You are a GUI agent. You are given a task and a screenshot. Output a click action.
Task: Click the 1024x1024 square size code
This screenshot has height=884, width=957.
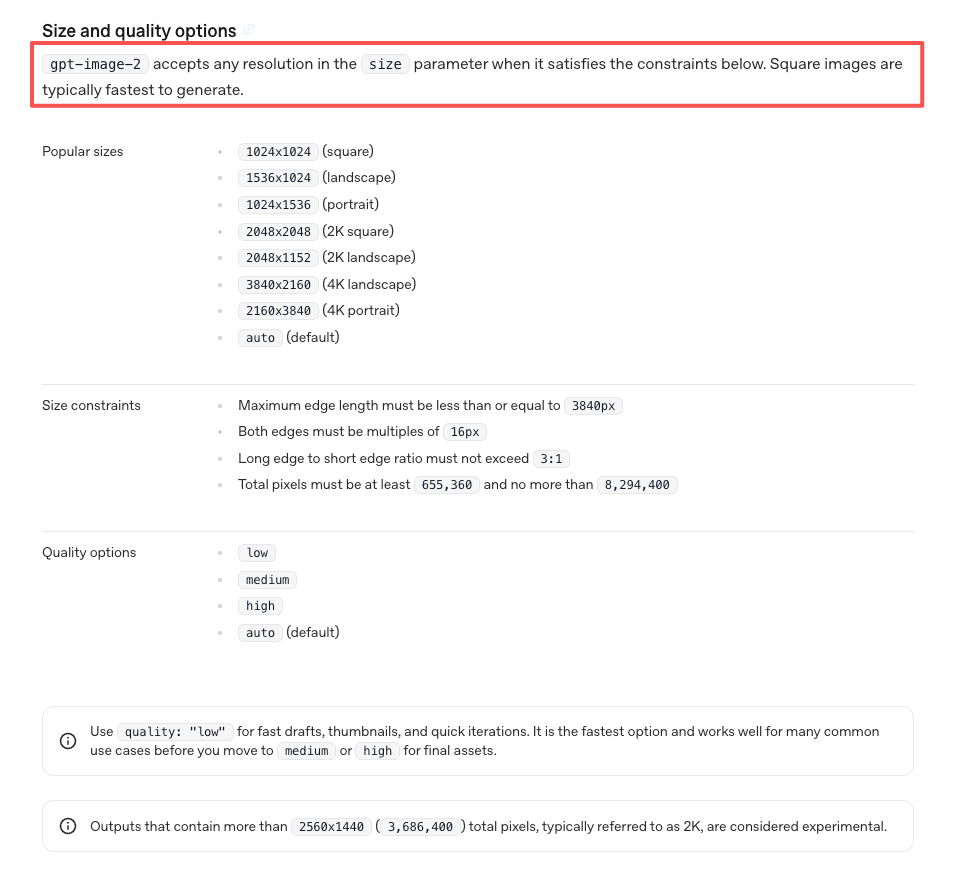[x=278, y=151]
